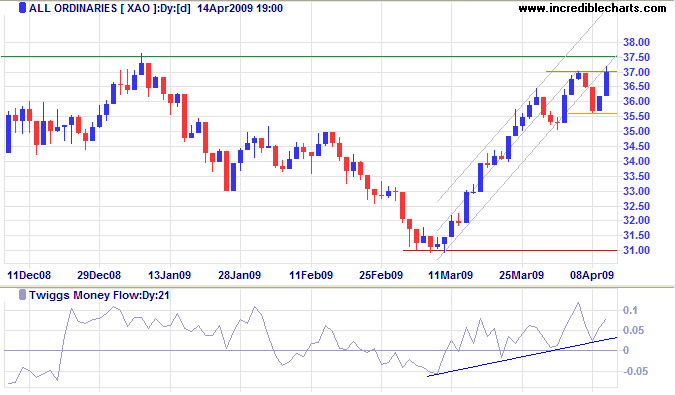Click the 36.50 price axis label
The height and width of the screenshot is (395, 675).
(636, 86)
